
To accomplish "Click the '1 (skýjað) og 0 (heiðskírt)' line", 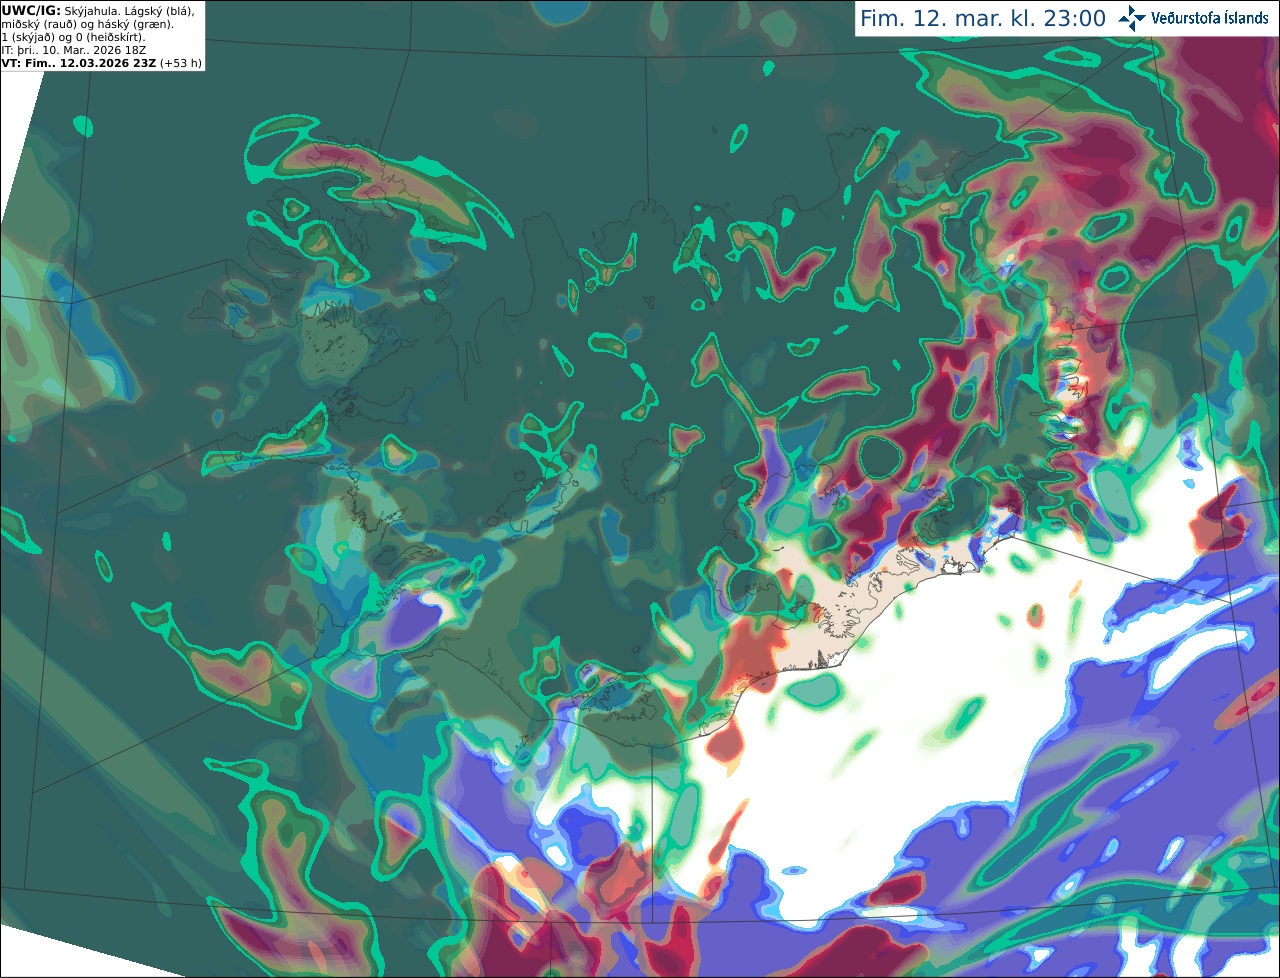I will click(73, 37).
